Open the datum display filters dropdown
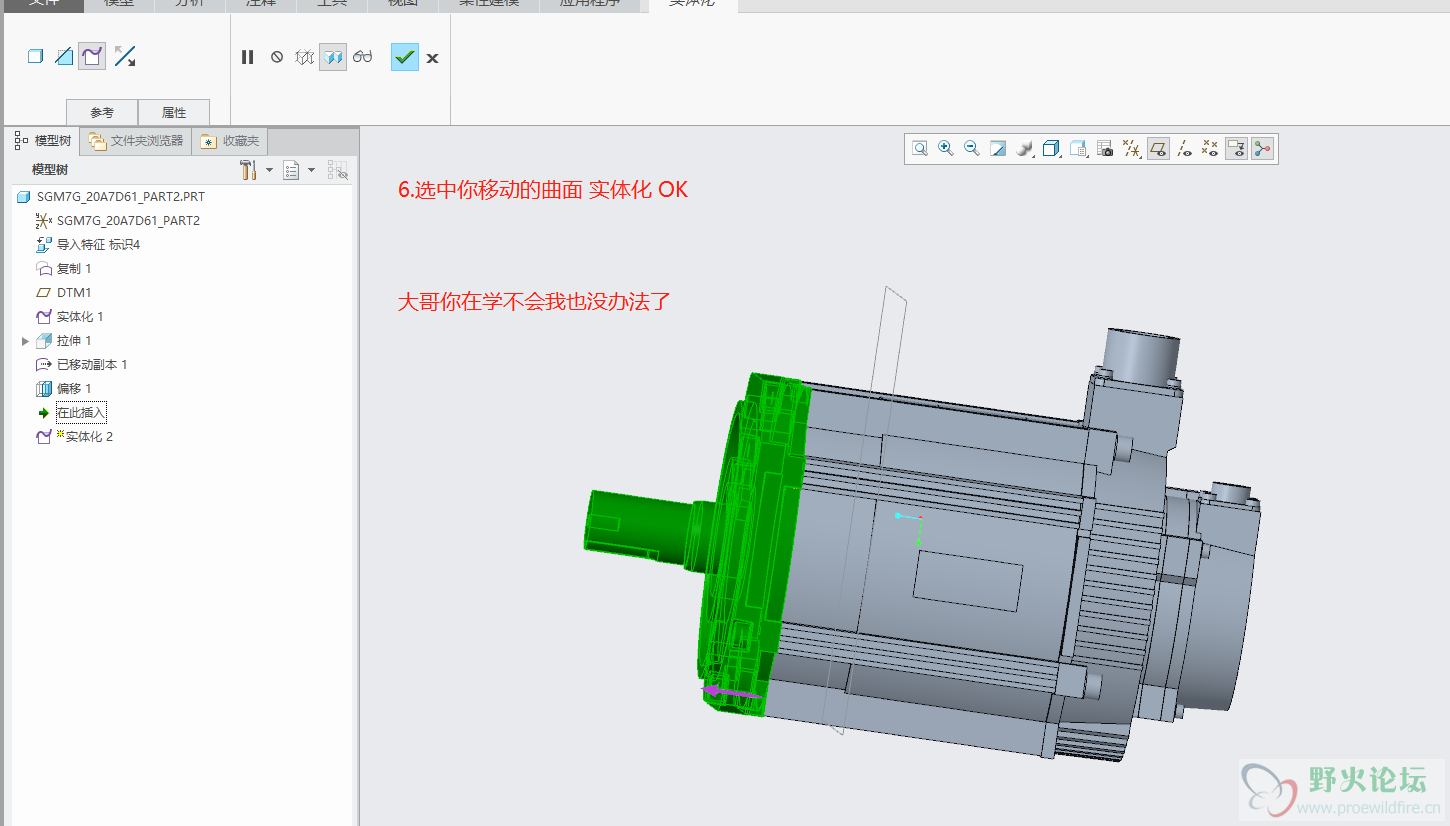 coord(1131,149)
